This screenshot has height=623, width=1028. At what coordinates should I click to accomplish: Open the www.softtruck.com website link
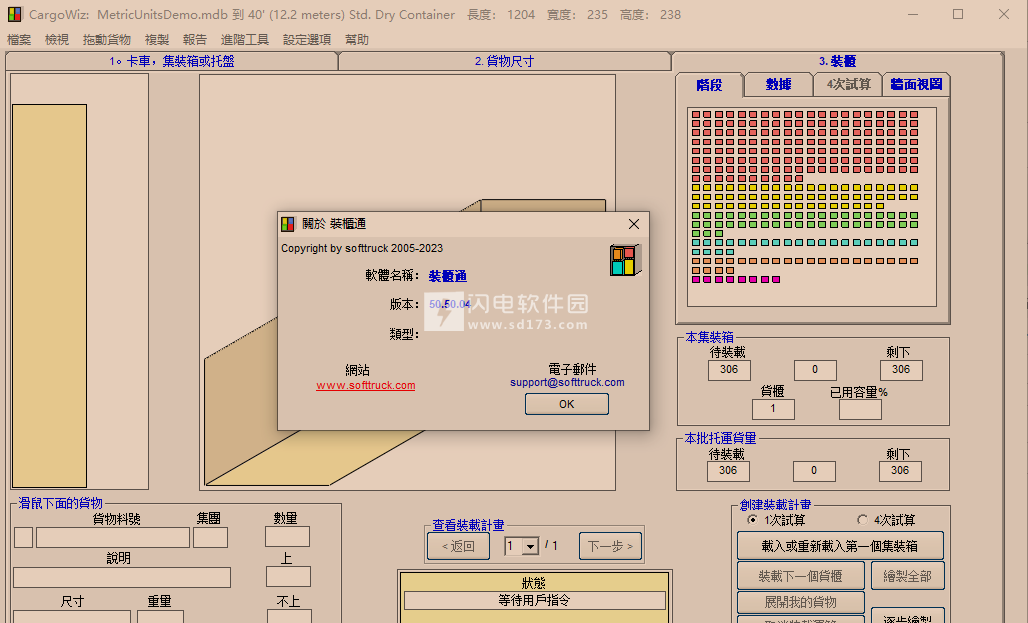click(366, 386)
